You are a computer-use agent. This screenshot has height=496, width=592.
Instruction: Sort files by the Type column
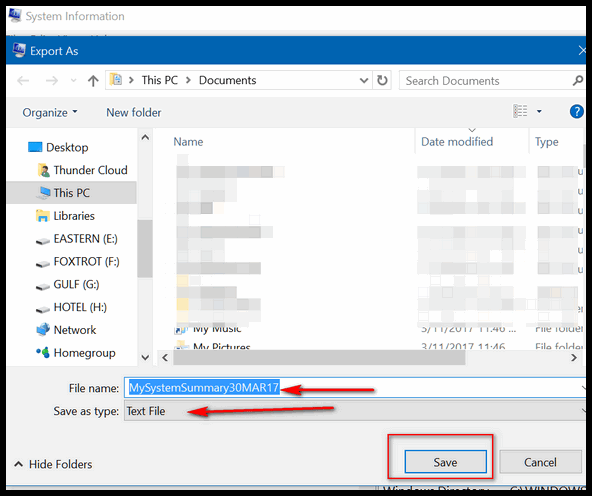coord(546,142)
